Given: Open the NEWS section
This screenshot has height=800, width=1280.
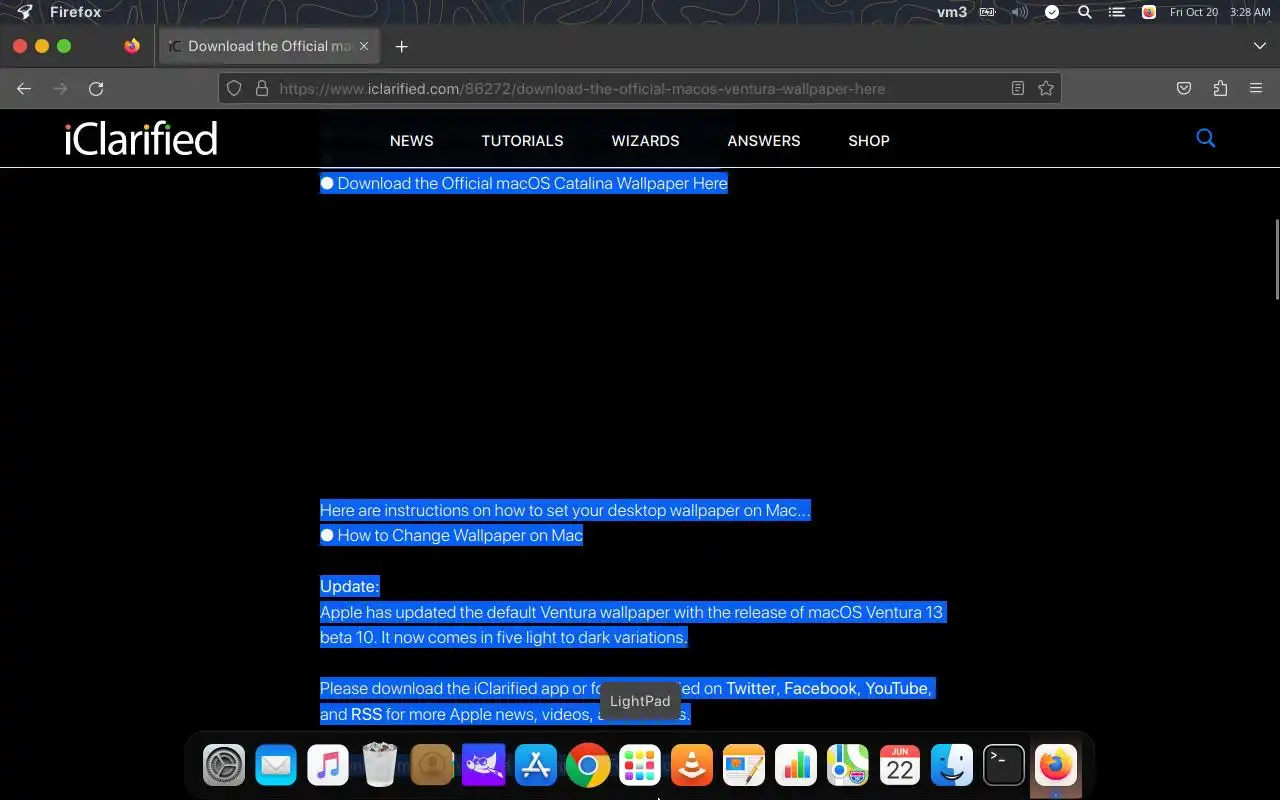Looking at the screenshot, I should point(411,141).
